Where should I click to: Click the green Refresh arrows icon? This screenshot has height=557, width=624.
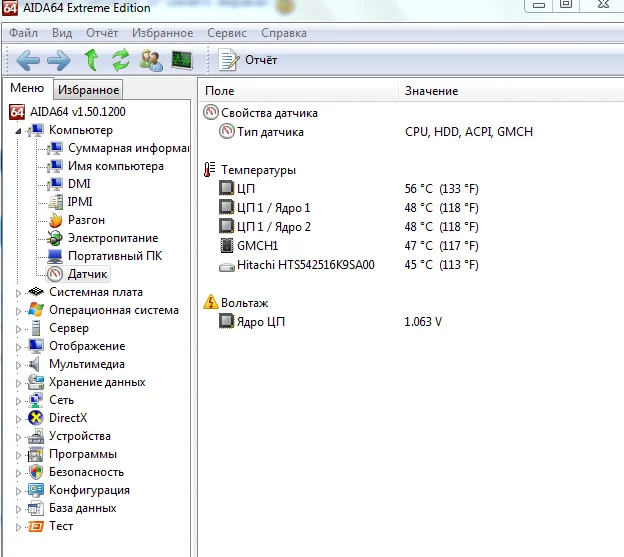pos(121,60)
